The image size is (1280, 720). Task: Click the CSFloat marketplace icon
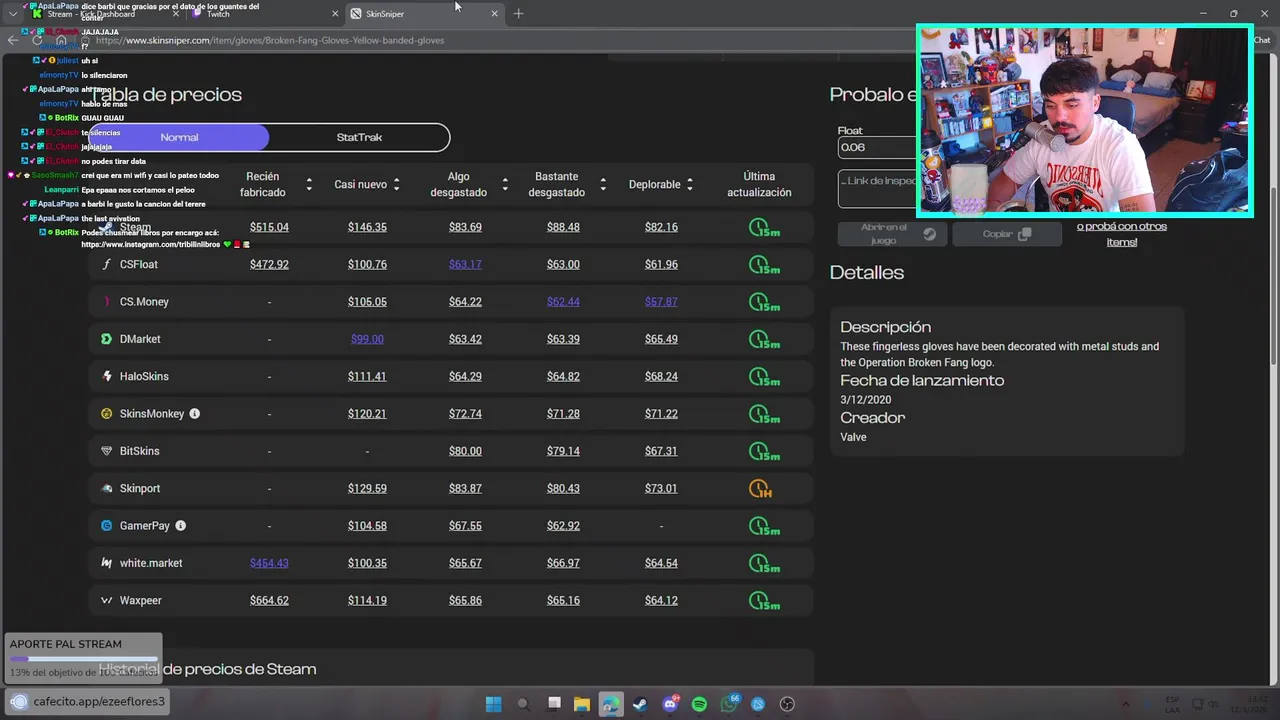[x=107, y=264]
